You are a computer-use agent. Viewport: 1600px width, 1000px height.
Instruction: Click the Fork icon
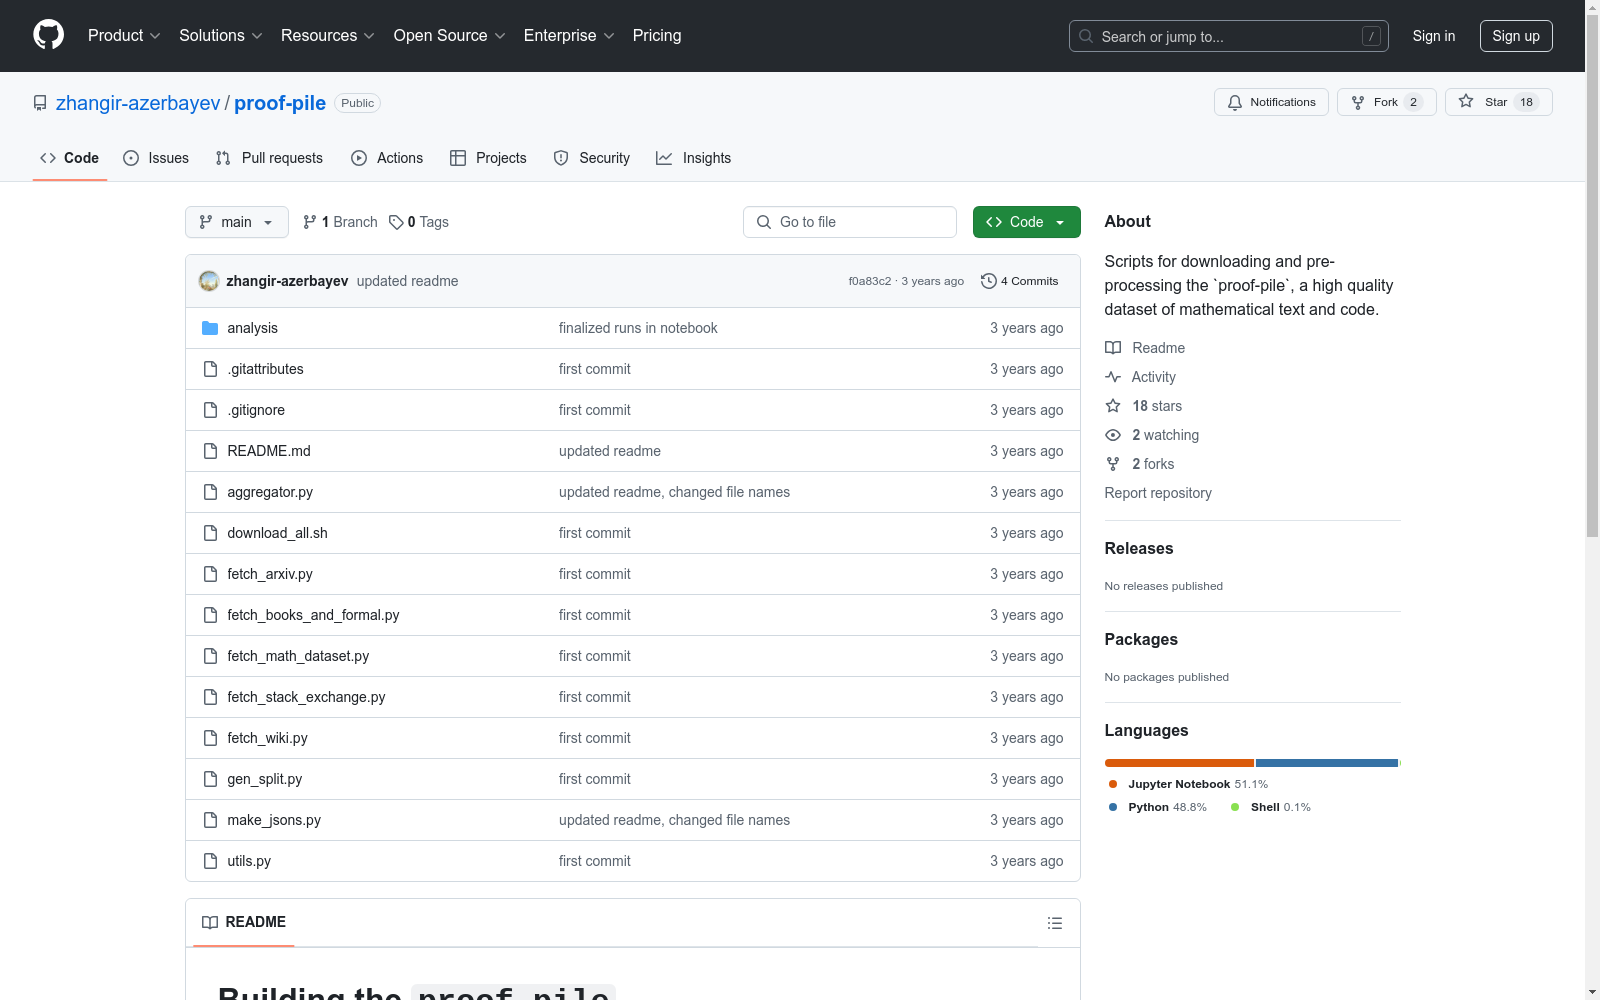point(1358,102)
